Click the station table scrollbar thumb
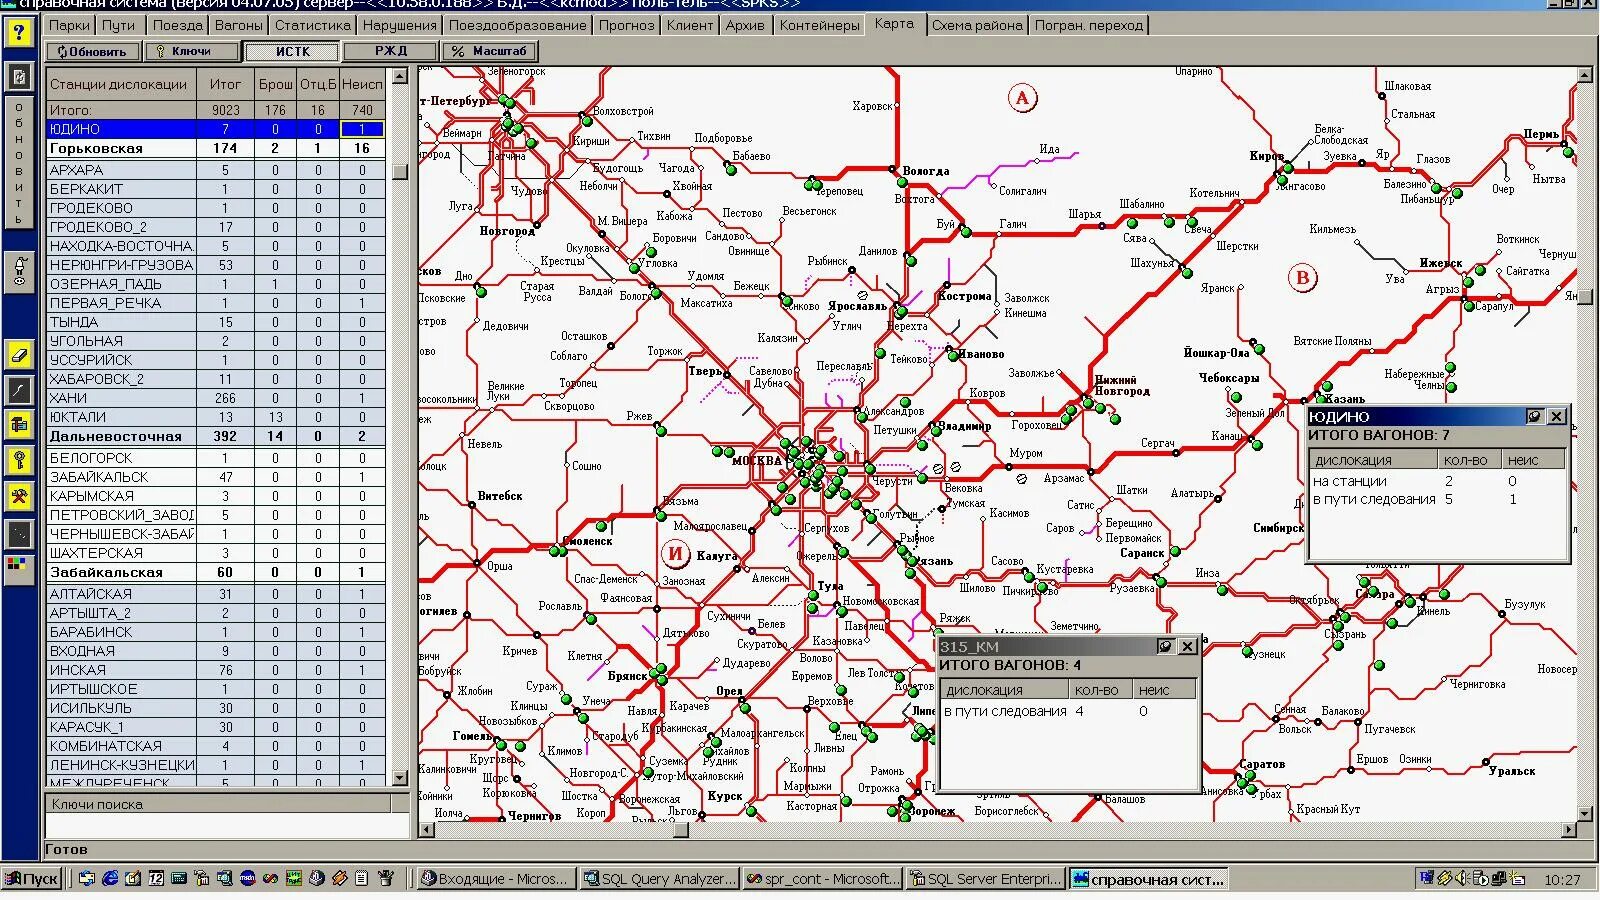This screenshot has width=1600, height=900. pos(400,171)
